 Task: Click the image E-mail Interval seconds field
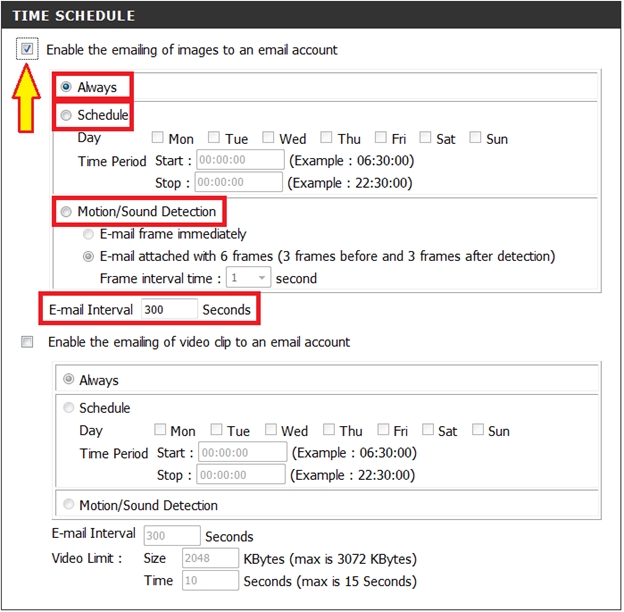tap(168, 310)
